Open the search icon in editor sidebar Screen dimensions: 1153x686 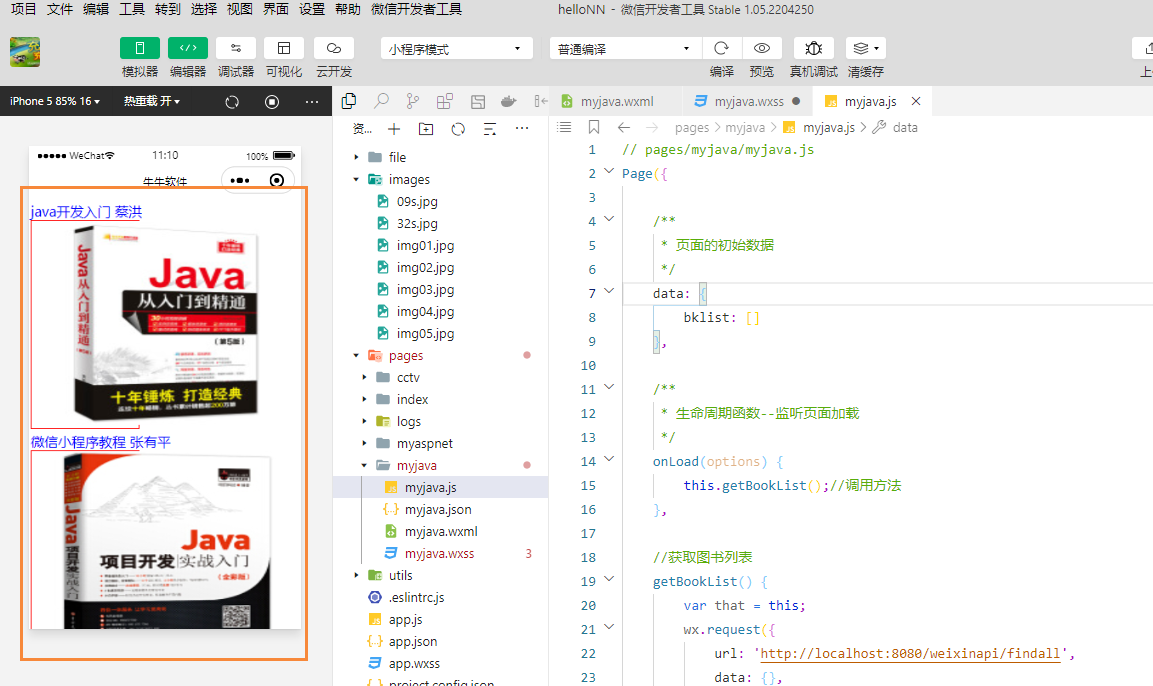click(381, 101)
